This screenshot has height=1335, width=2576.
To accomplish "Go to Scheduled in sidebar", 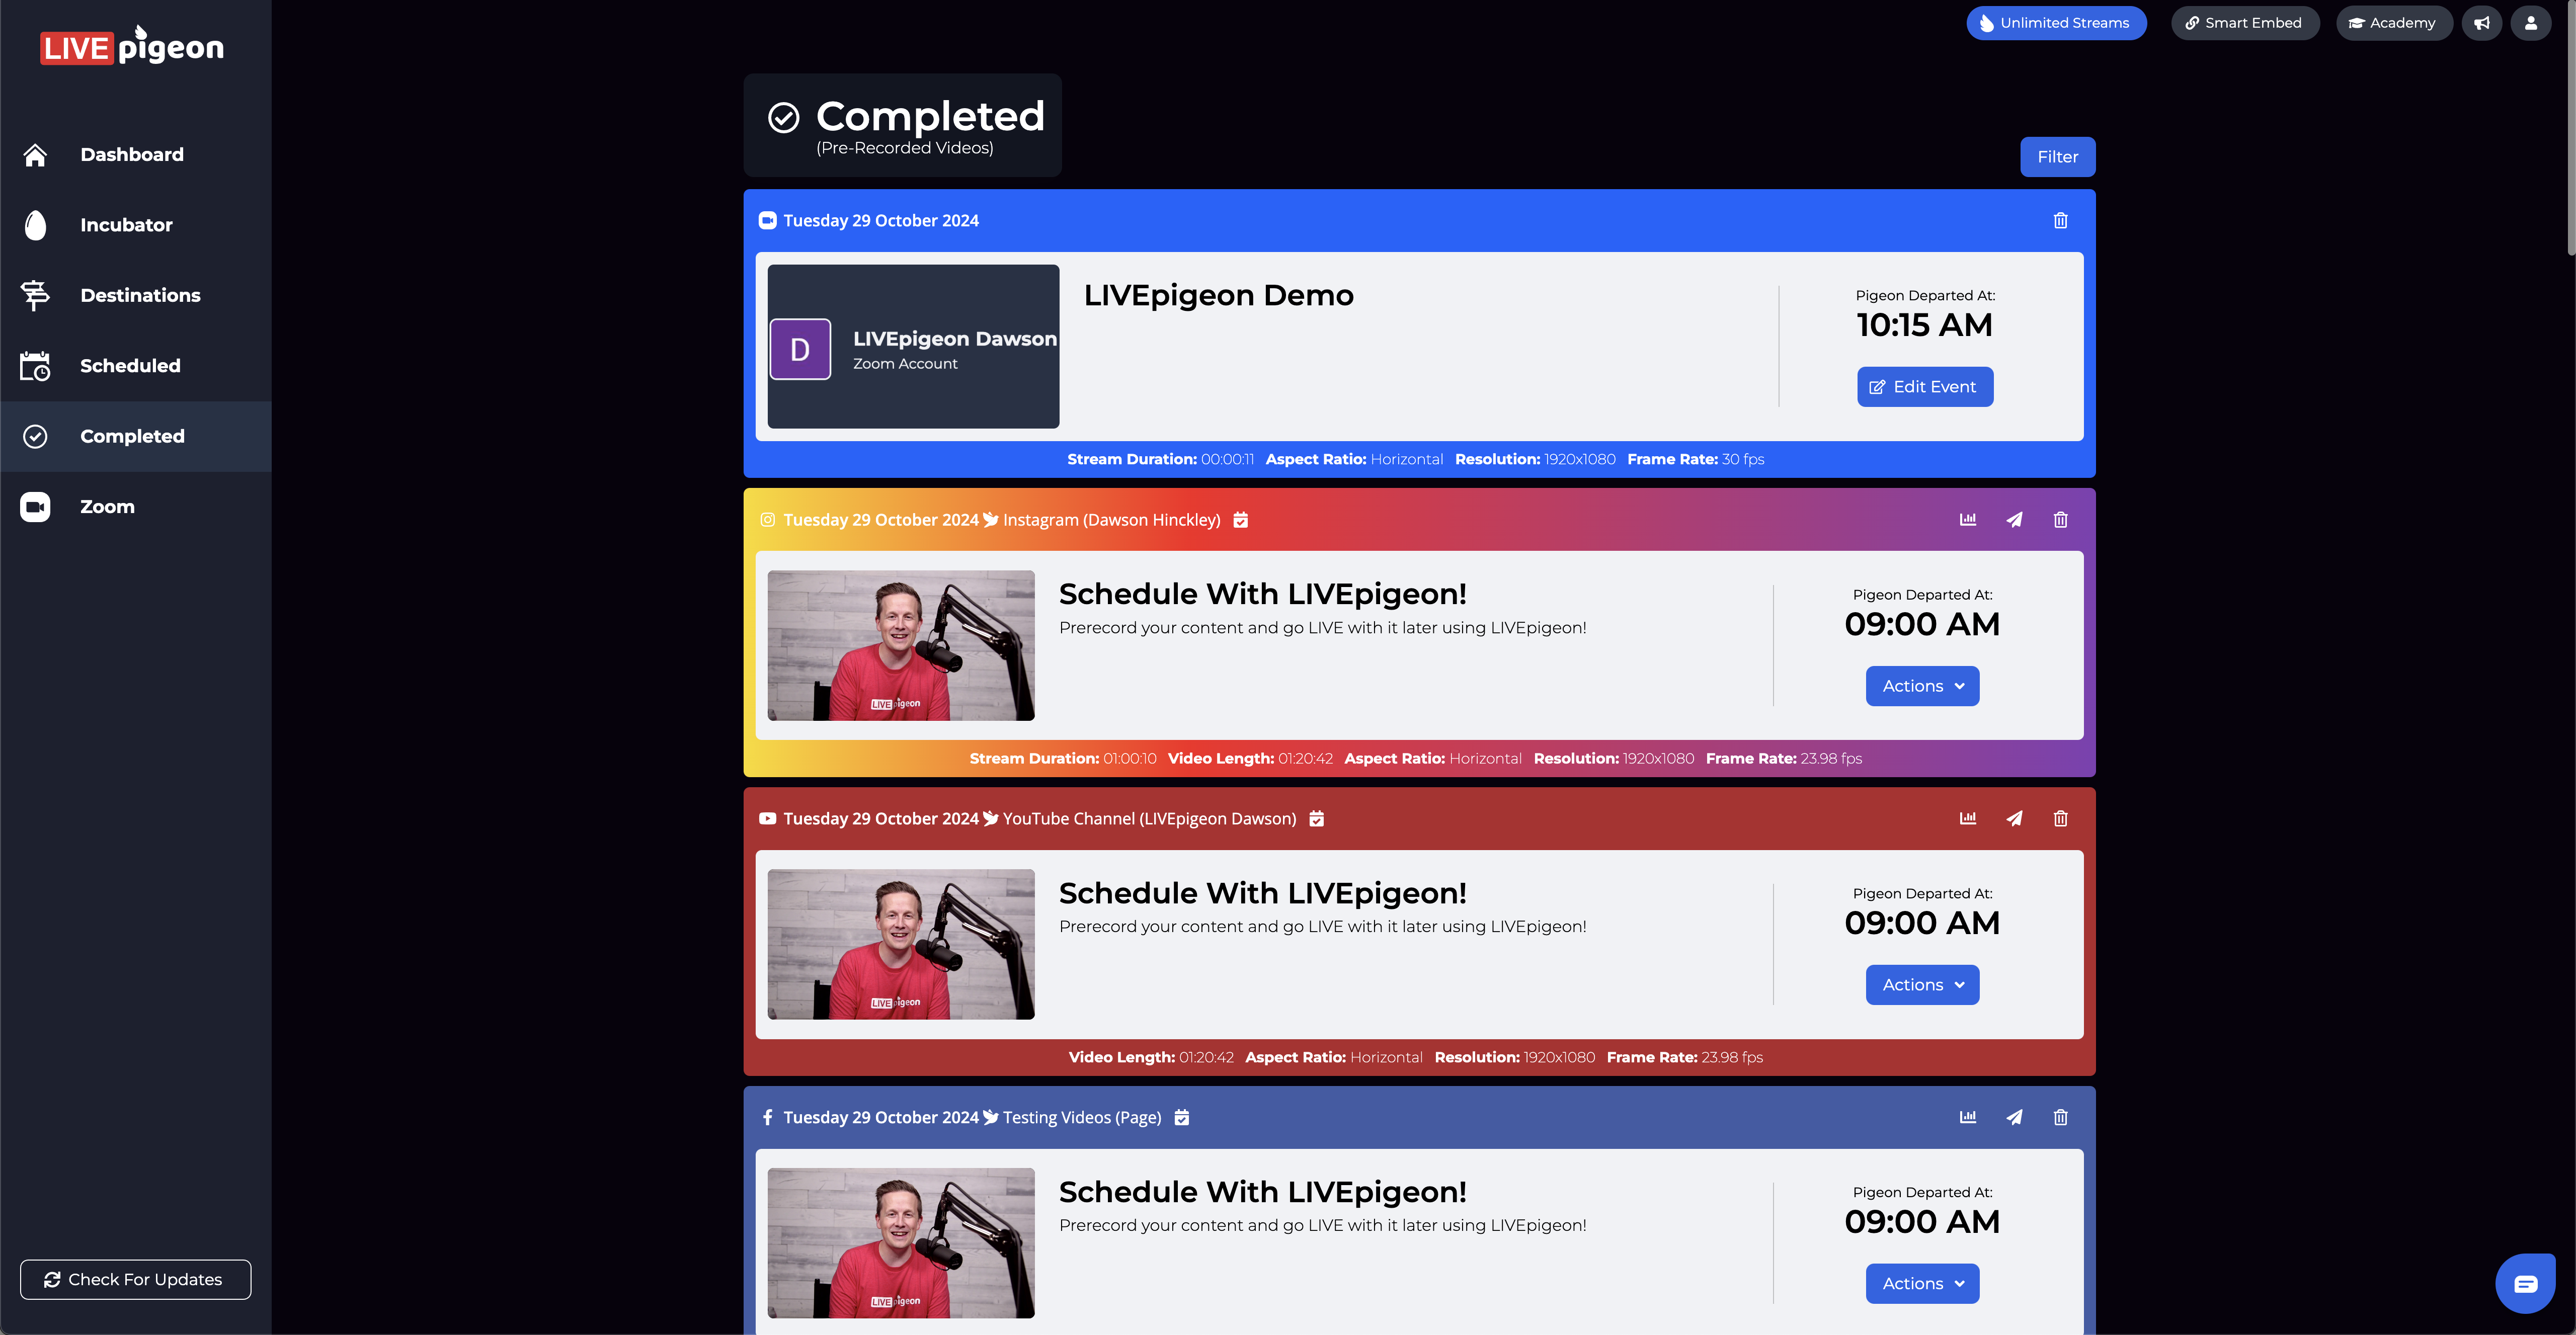I will (130, 366).
